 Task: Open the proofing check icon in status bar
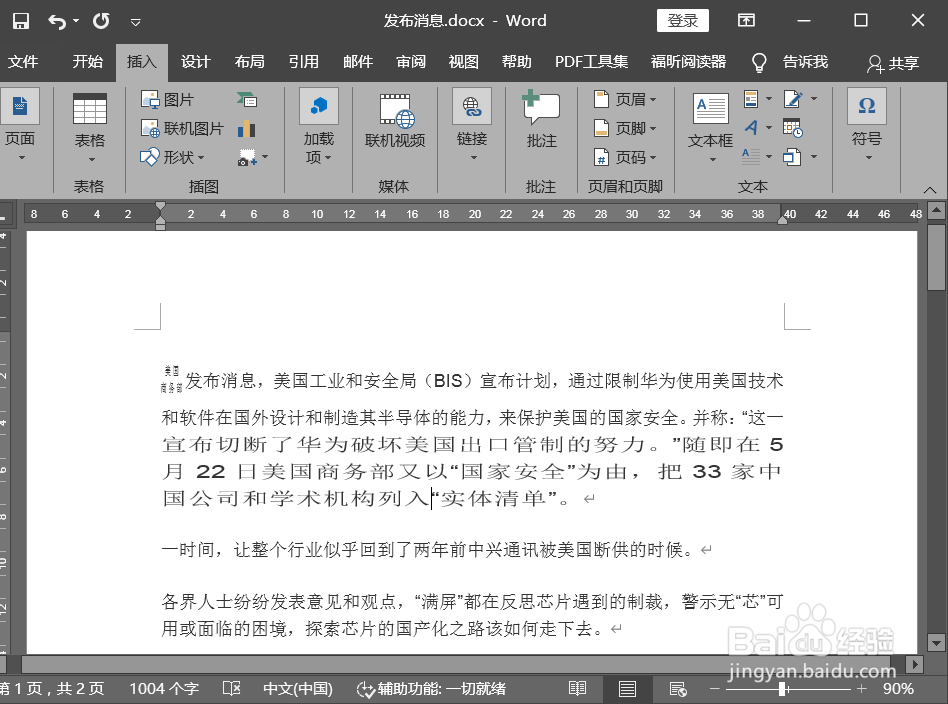coord(232,688)
